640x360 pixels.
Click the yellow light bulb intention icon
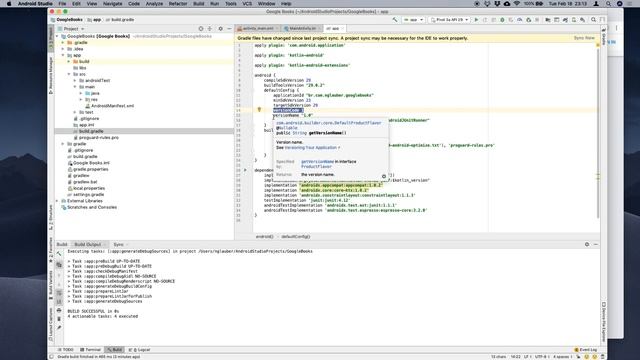259,110
